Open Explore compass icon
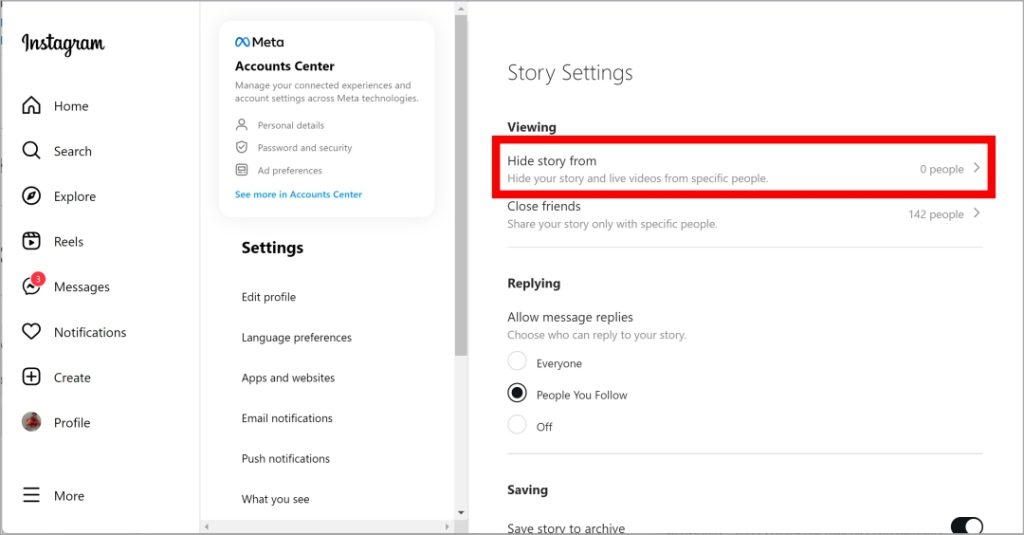 pos(31,196)
